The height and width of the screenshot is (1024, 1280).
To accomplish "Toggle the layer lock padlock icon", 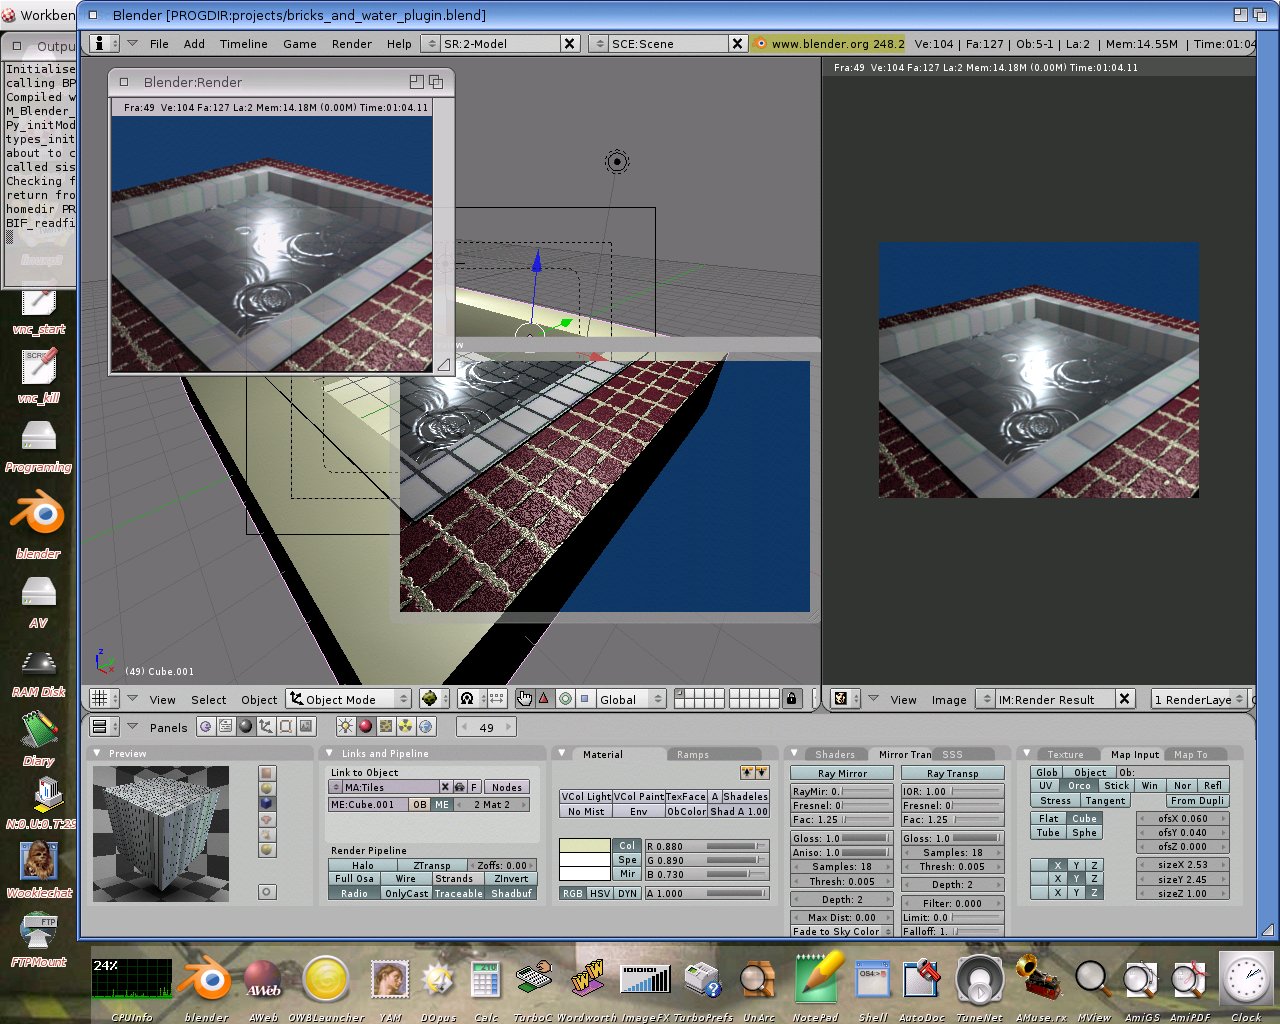I will 791,699.
